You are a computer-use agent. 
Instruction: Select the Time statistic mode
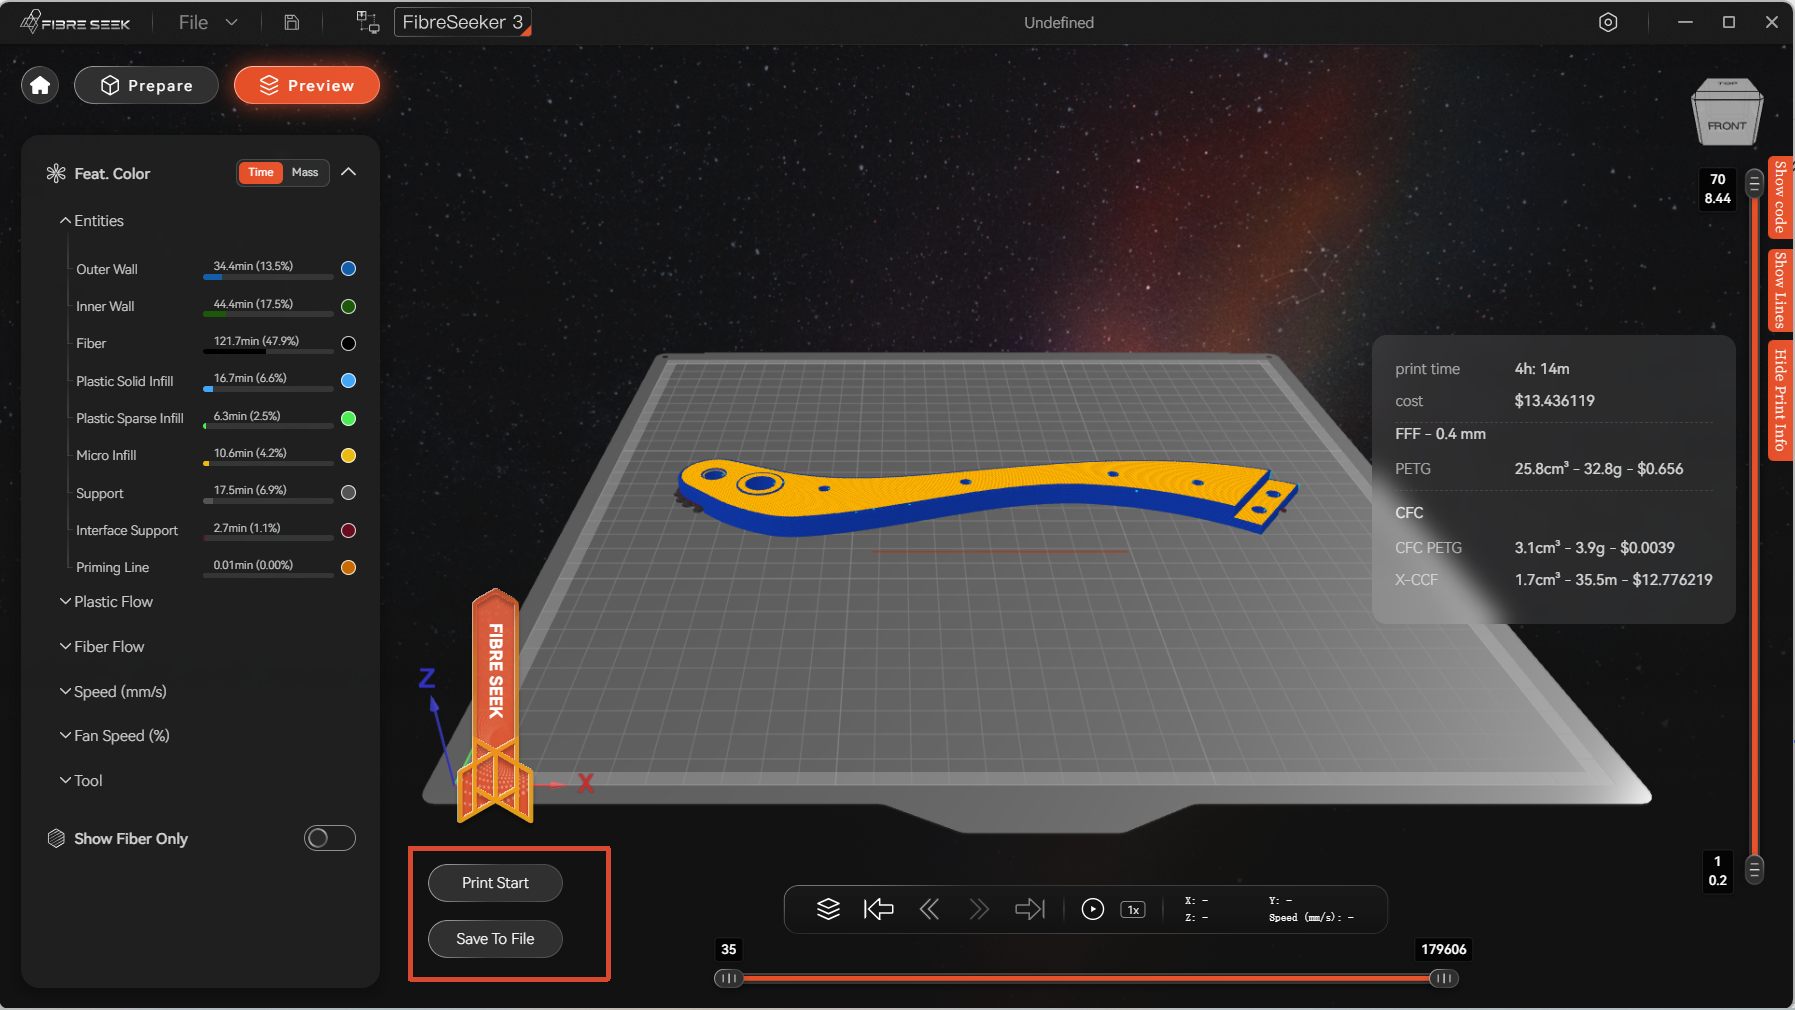261,172
